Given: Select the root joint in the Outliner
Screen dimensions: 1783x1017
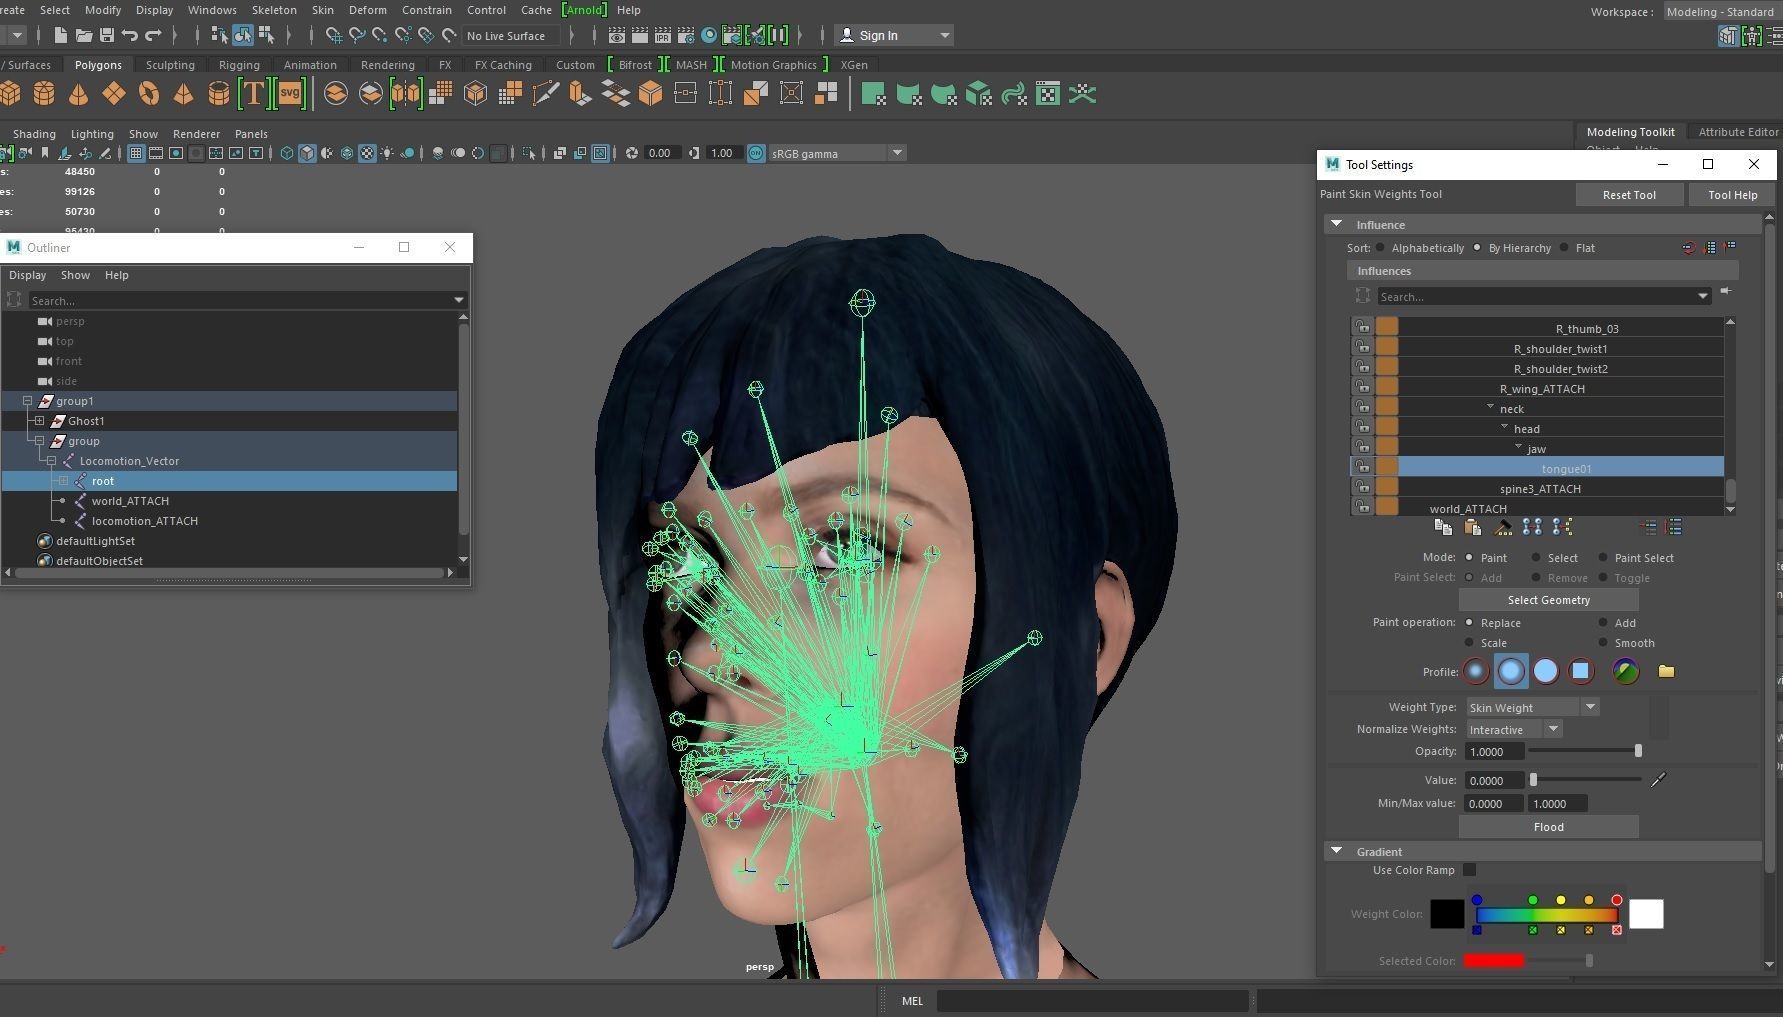Looking at the screenshot, I should [102, 480].
